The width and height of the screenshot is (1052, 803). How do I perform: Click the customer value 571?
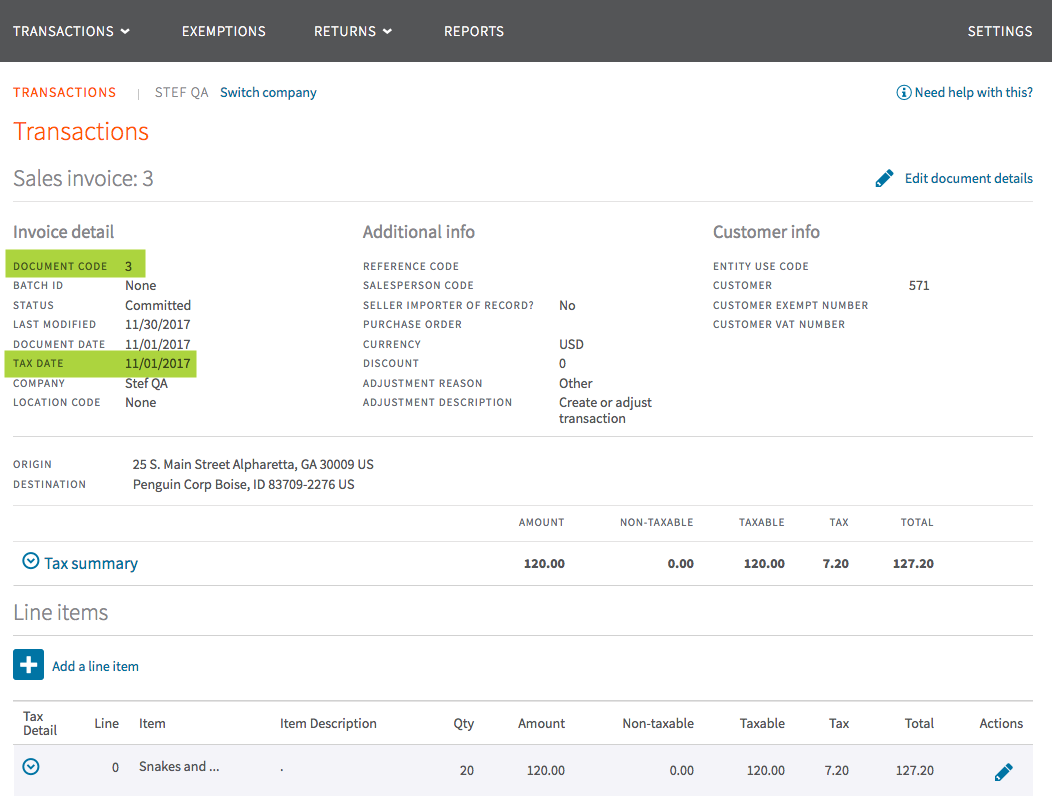[x=919, y=286]
